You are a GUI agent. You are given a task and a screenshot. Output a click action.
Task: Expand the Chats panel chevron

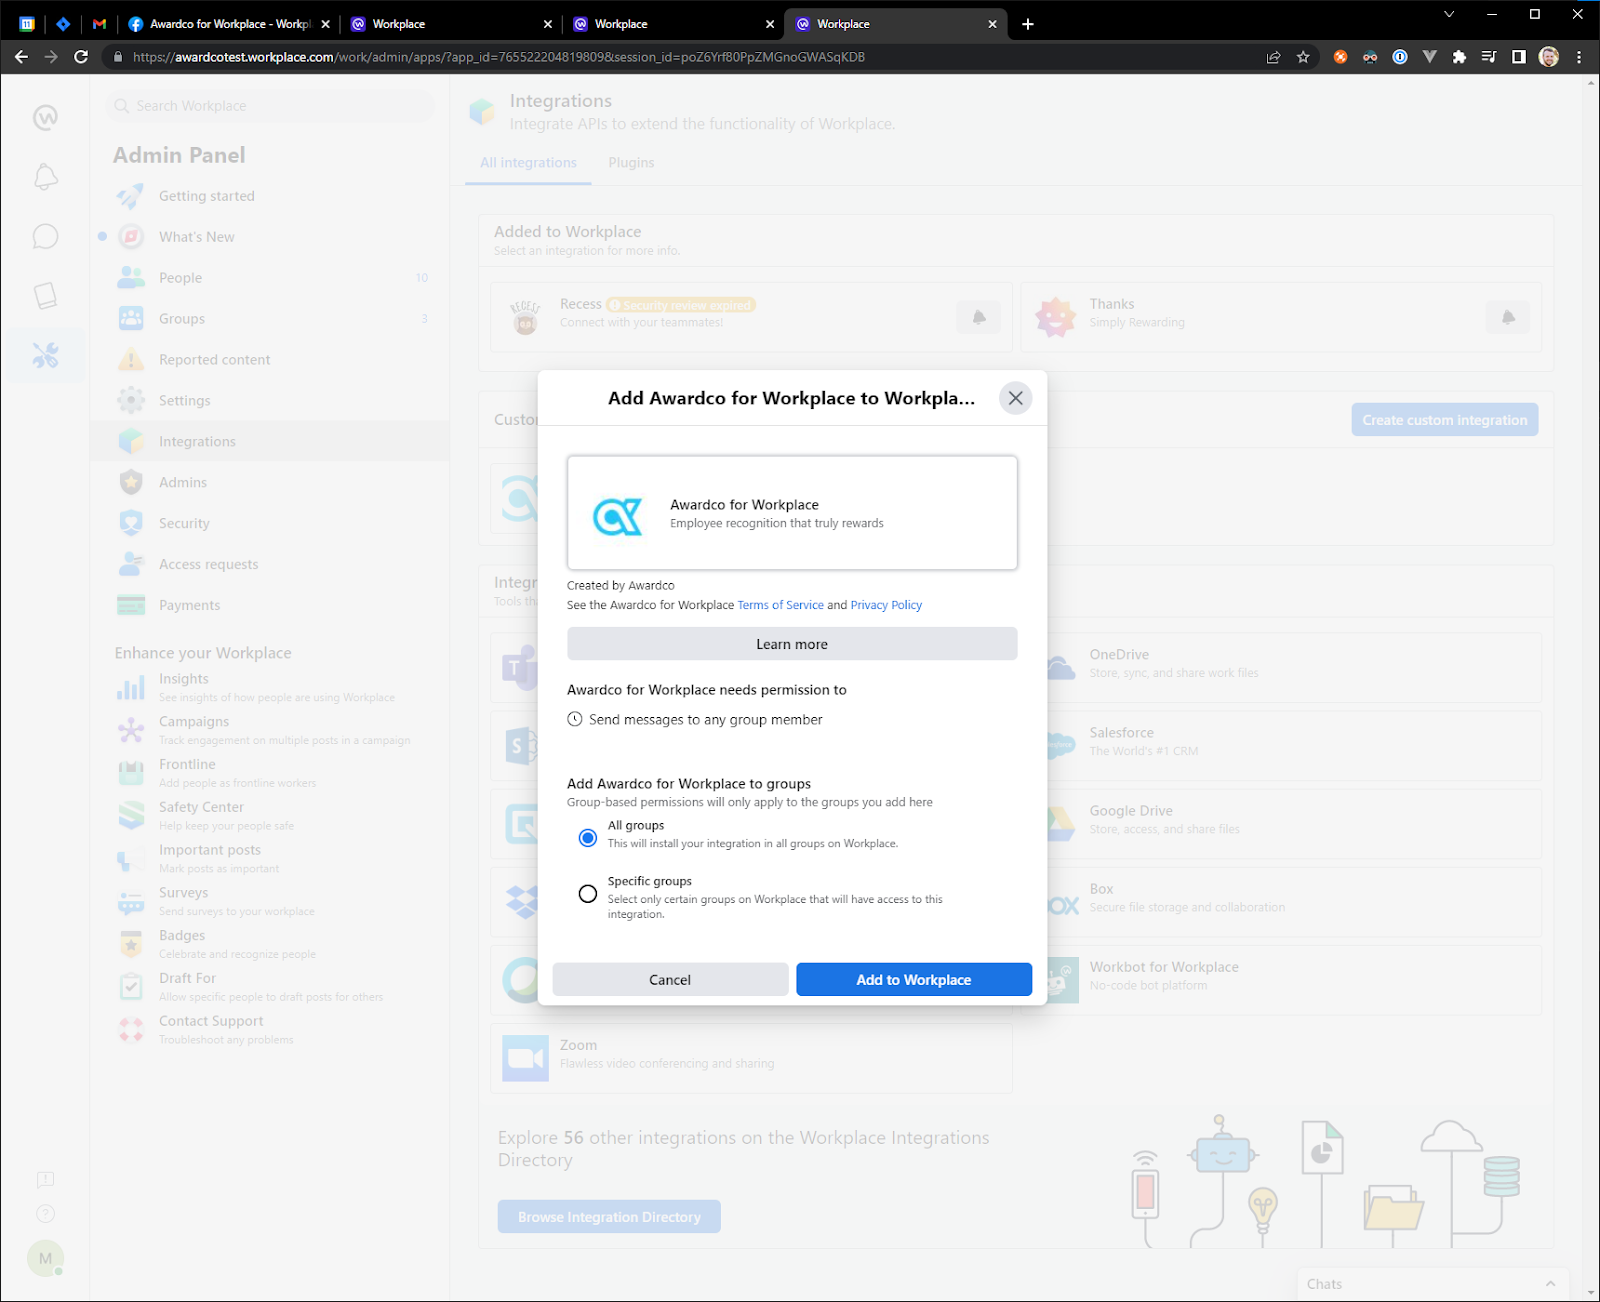point(1550,1284)
